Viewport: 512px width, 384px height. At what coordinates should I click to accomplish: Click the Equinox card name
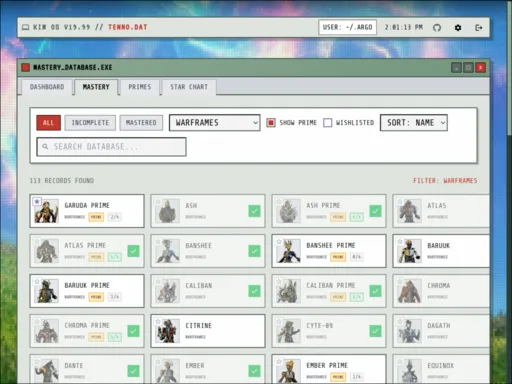[x=440, y=366]
